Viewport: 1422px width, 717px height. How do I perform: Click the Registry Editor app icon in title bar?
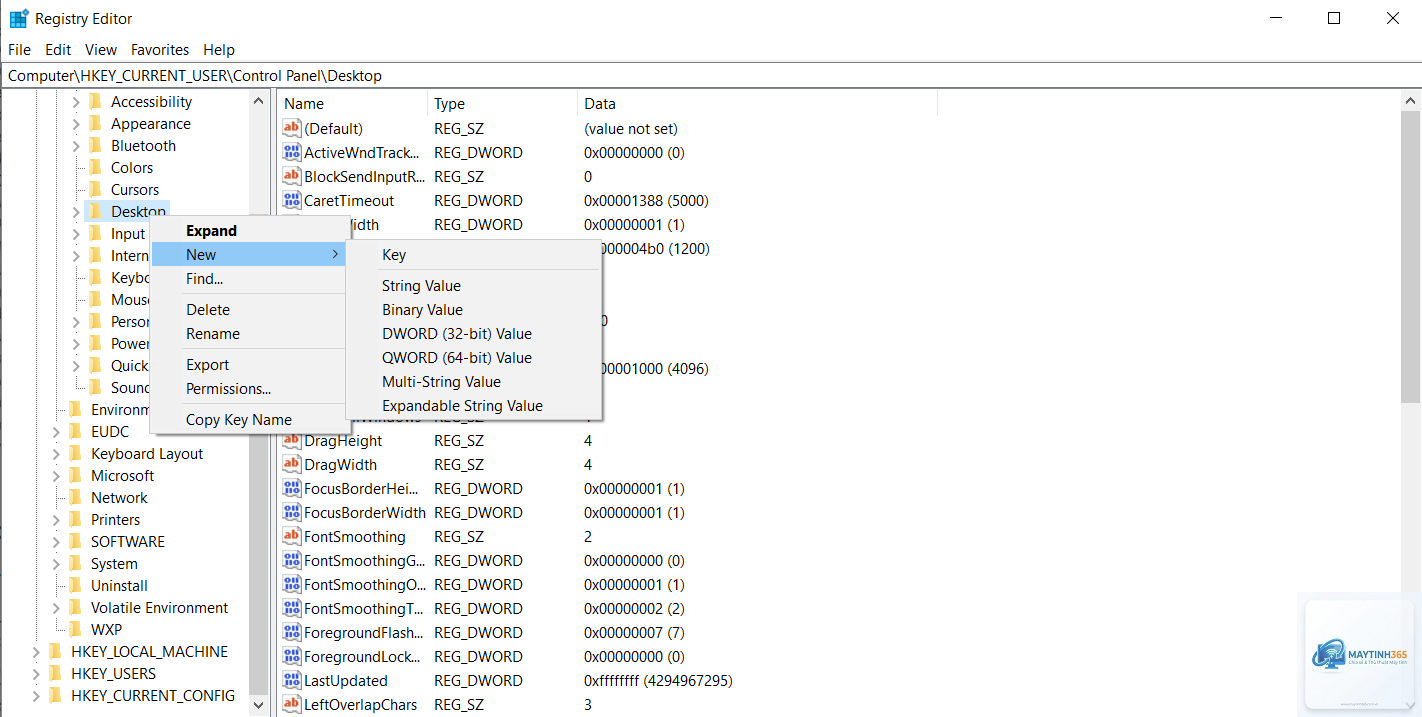pos(18,18)
